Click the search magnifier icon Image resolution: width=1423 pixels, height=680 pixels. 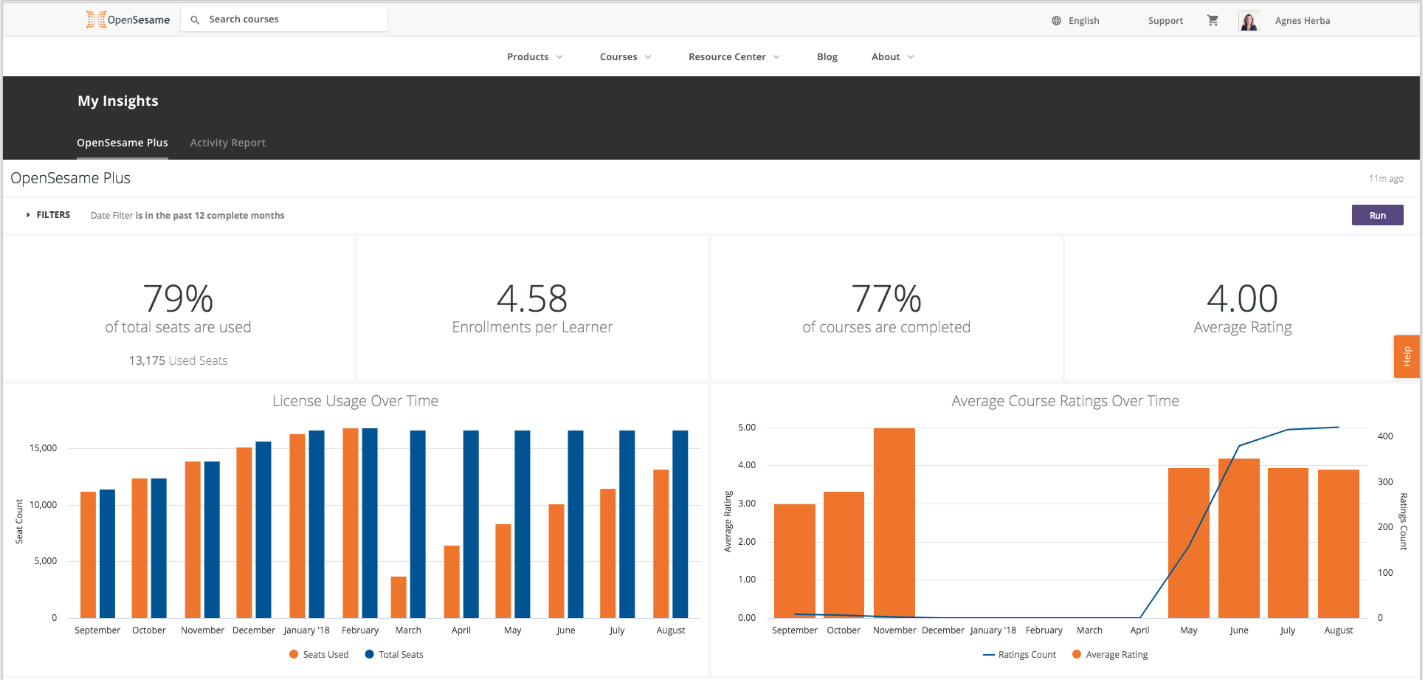click(195, 20)
